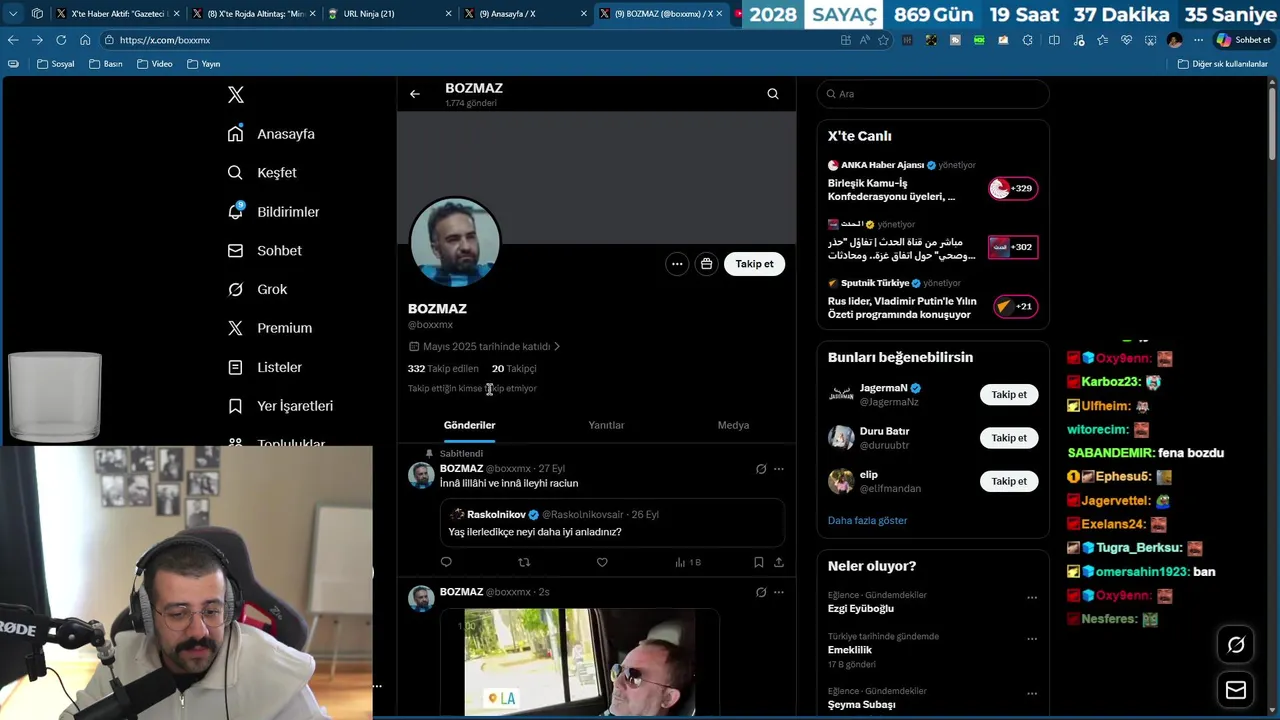Screen dimensions: 1280x720
Task: Open Sohbet et Copilot button
Action: 1243,40
